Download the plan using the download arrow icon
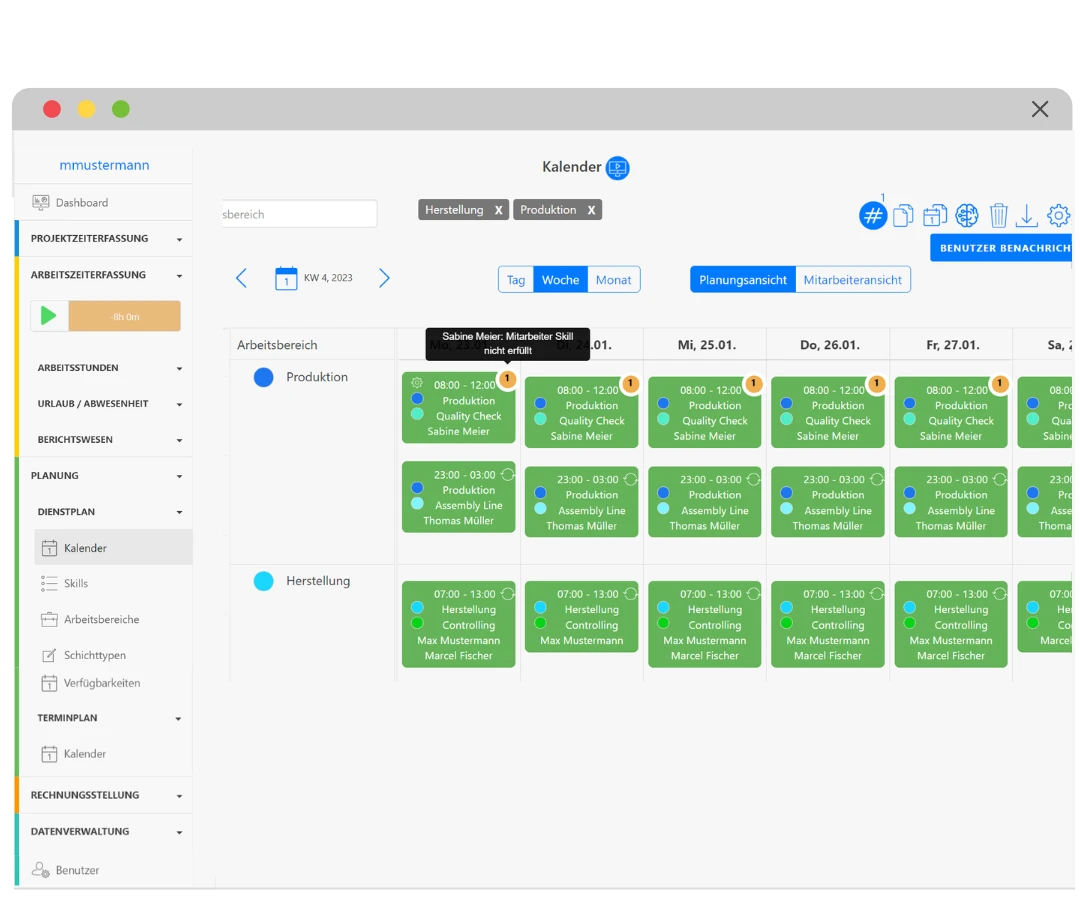Viewport: 1080px width, 919px height. pos(1026,215)
